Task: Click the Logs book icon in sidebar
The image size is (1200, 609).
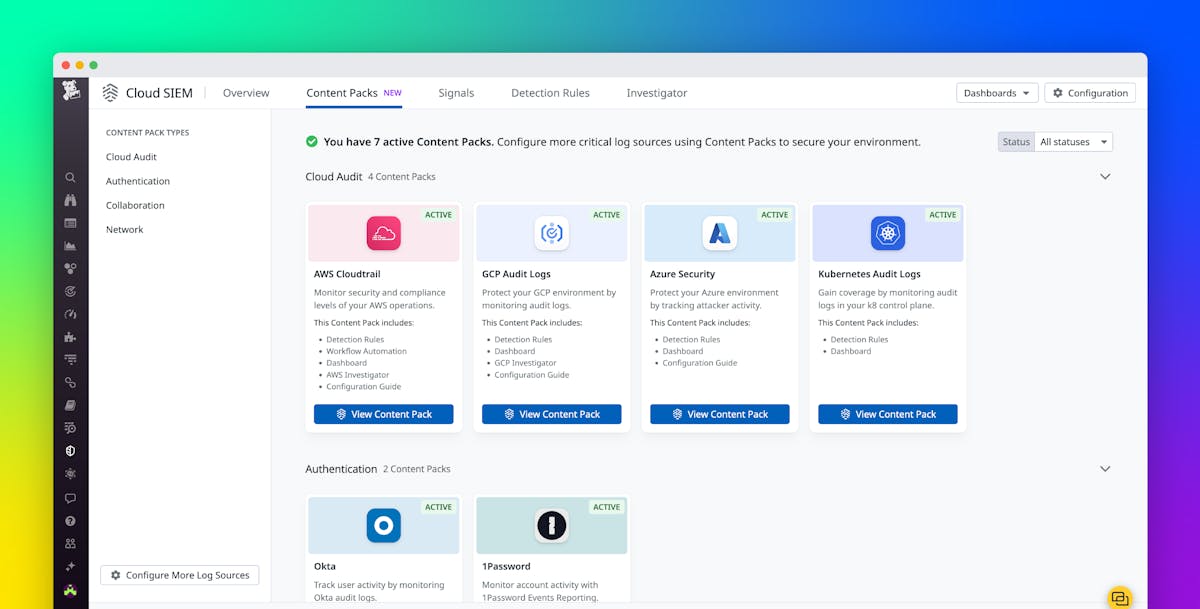Action: (70, 404)
